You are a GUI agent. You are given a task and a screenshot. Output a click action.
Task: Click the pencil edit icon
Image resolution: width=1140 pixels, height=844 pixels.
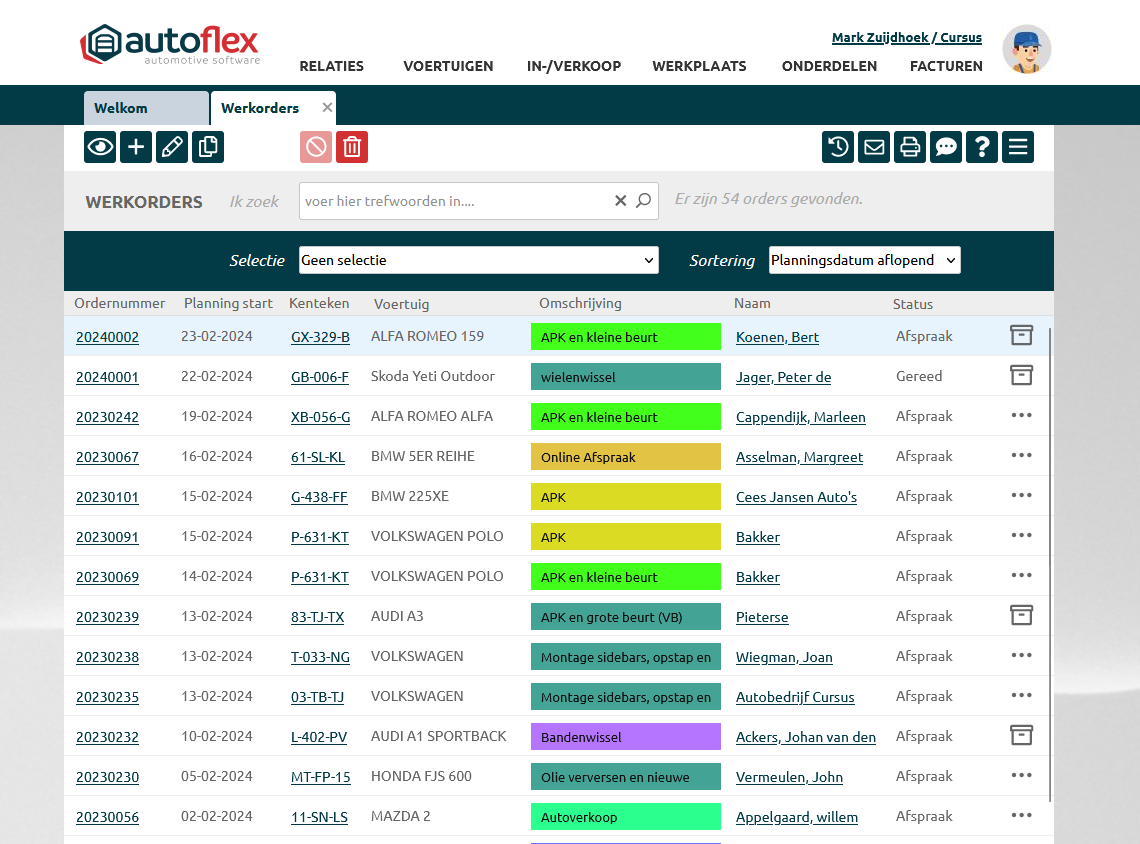172,147
